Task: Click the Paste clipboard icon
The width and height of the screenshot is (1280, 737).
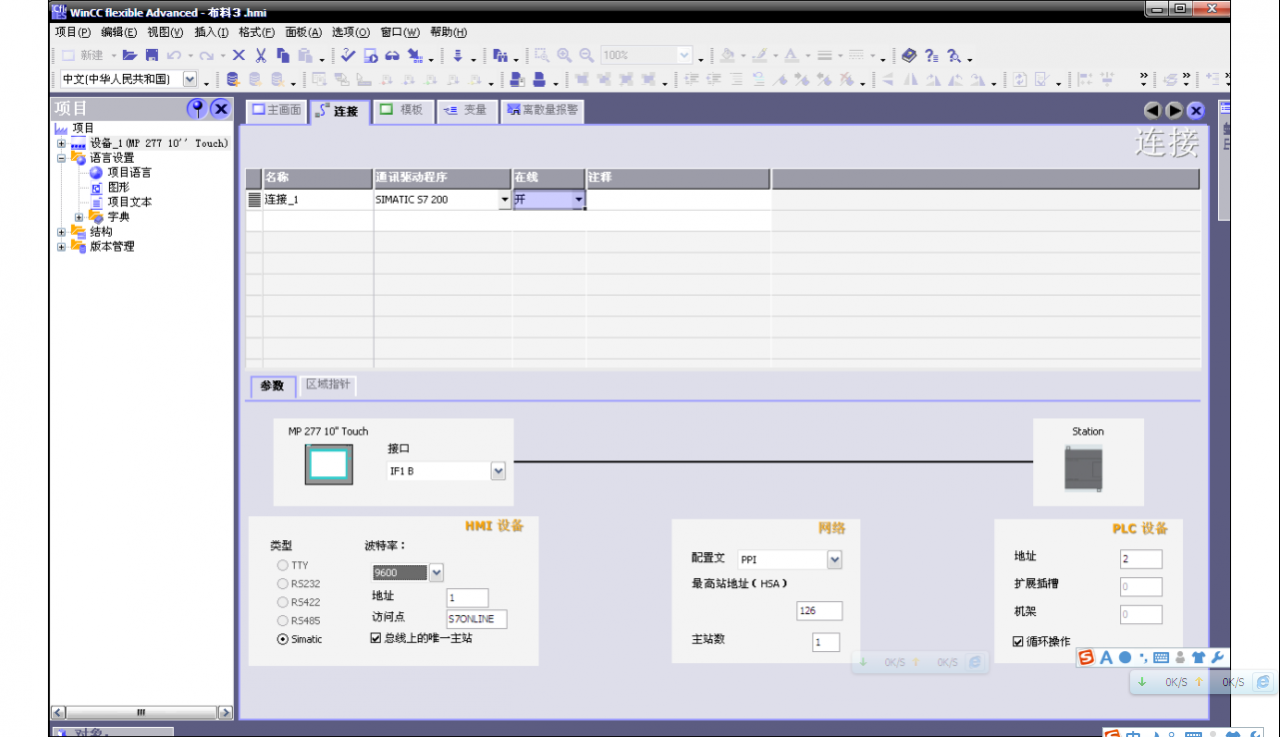Action: point(305,55)
